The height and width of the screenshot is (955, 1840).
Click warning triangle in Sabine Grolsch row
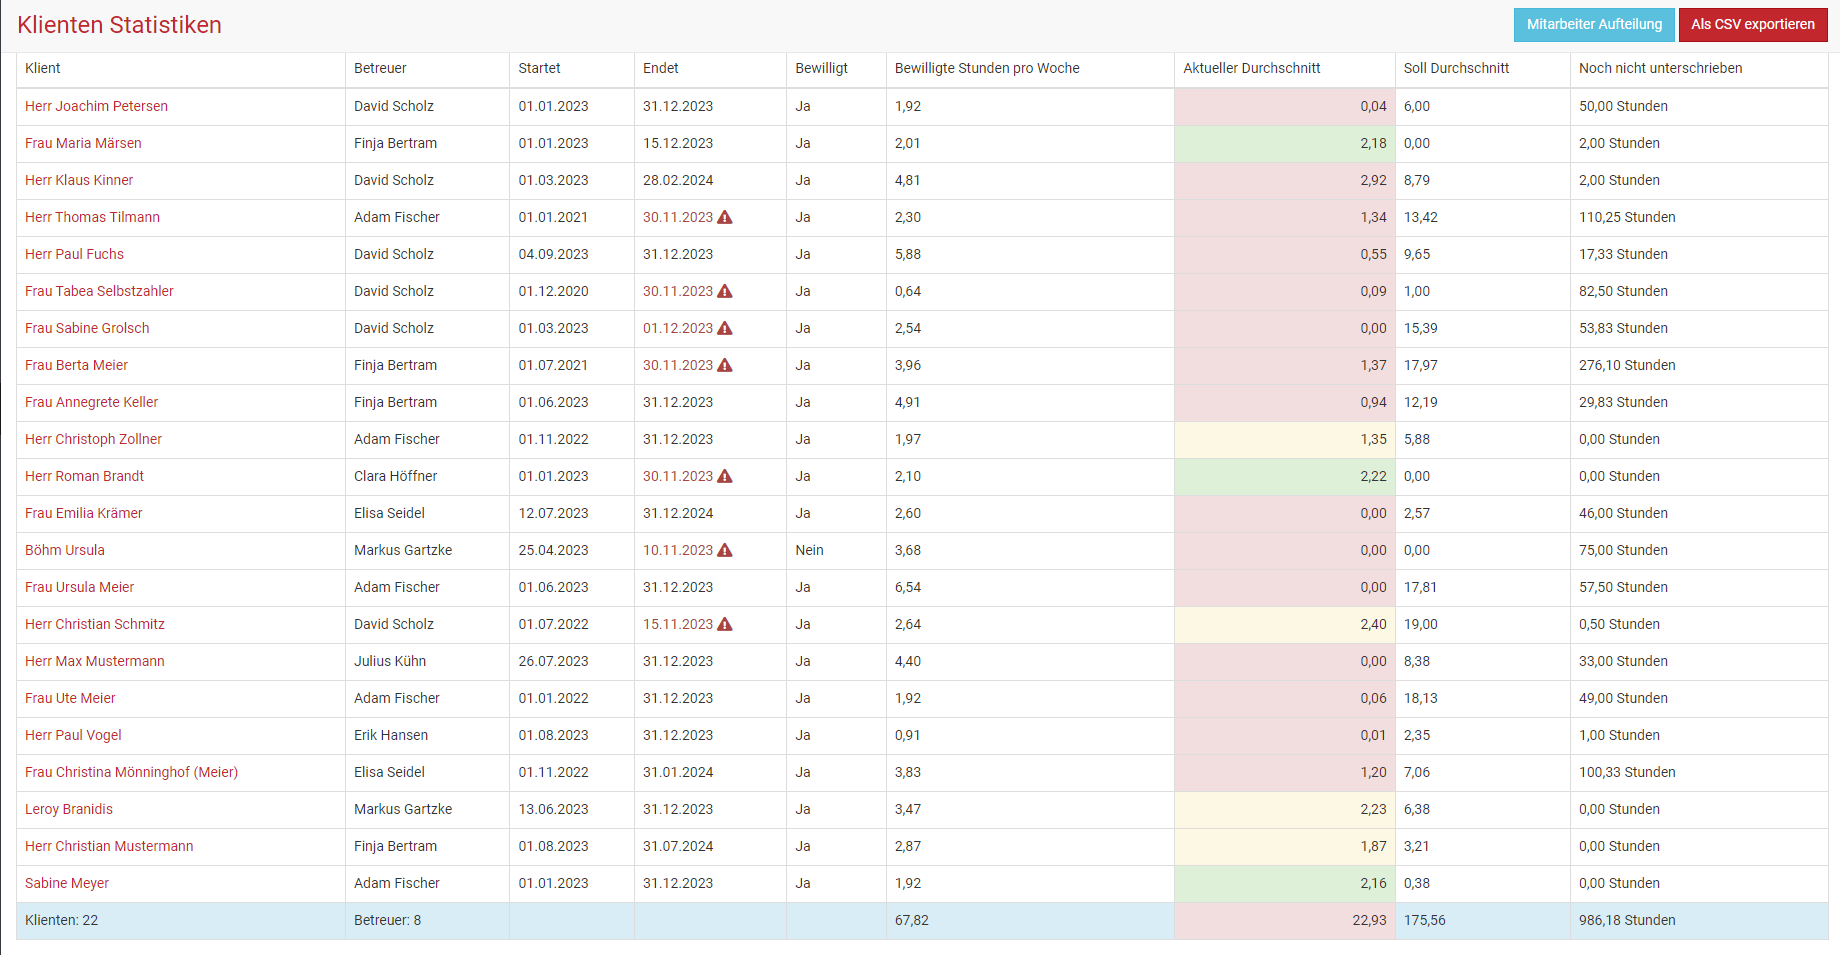click(x=725, y=328)
